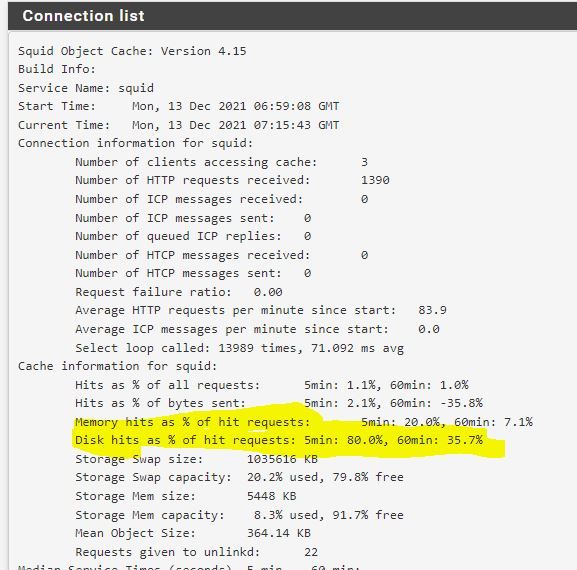Click highlighted Disk hits as % line

pyautogui.click(x=279, y=440)
